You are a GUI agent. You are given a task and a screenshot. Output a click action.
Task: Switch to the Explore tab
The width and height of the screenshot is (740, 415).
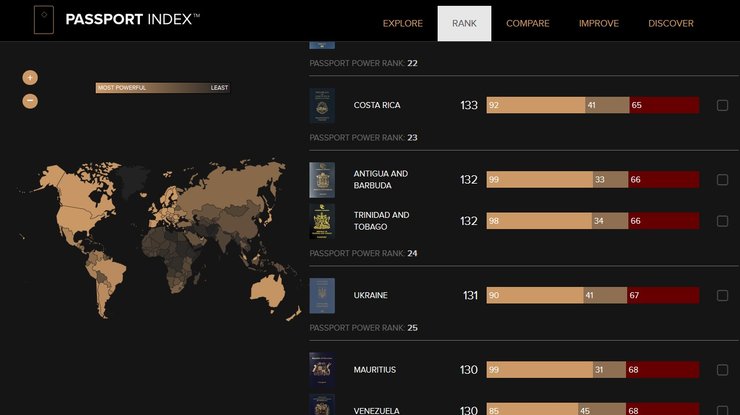(403, 23)
